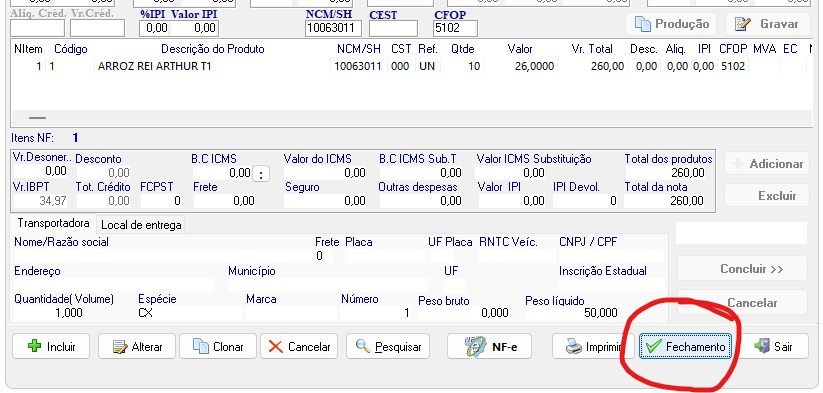Click the Excluir button
Viewport: 823px width, 393px height.
coord(767,196)
